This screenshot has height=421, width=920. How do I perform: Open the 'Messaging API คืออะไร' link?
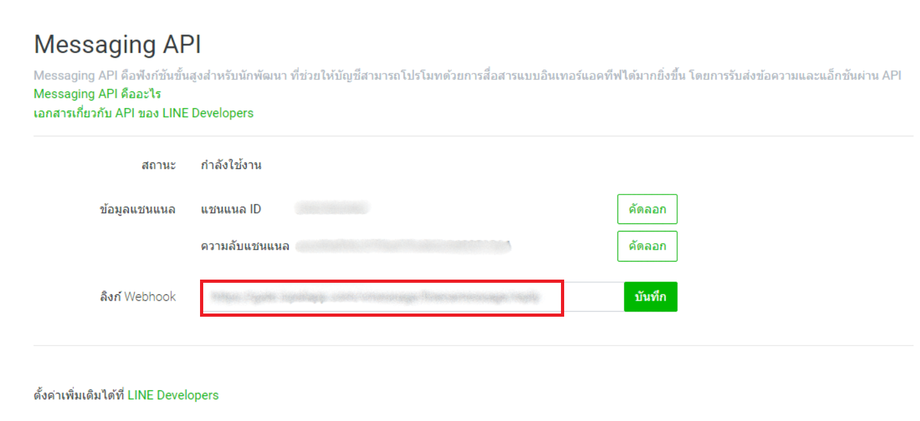97,94
